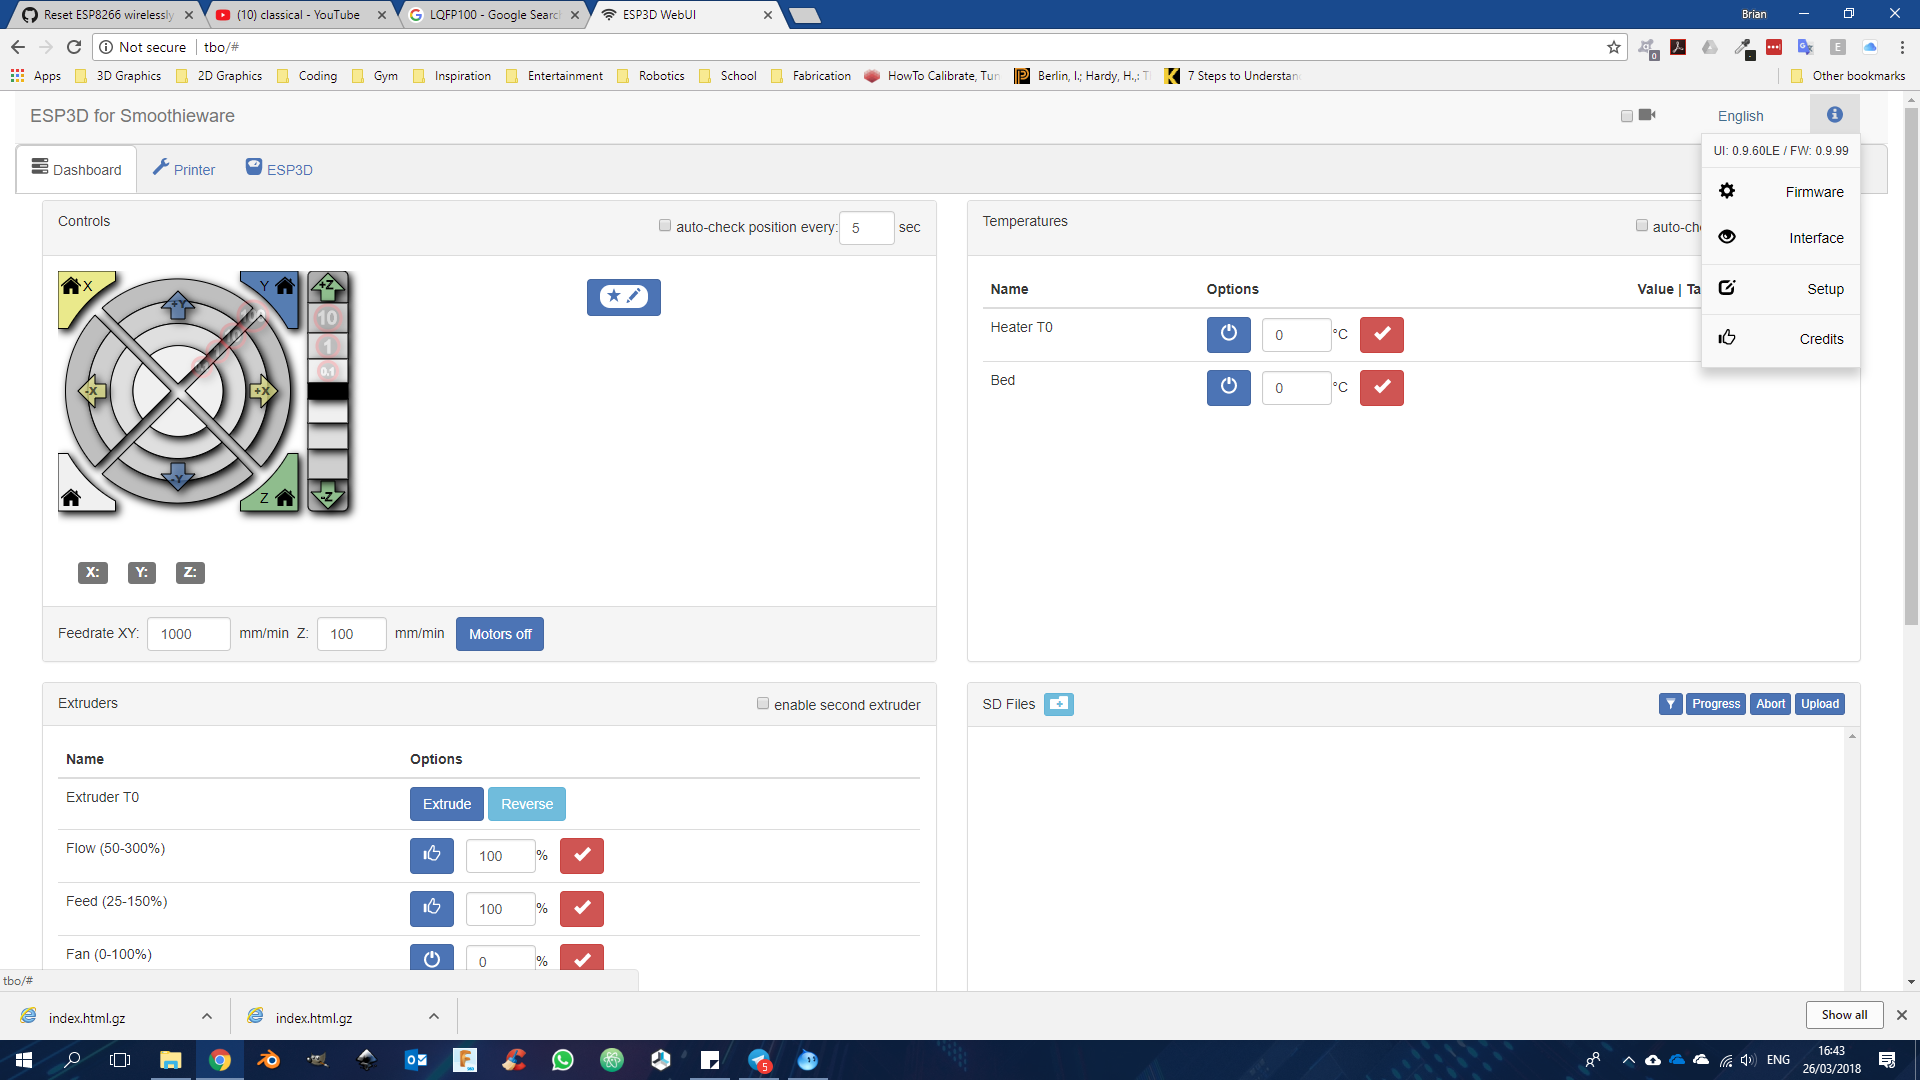Open the filter funnel icon in SD Files panel
Screen dimensions: 1920x1080
tap(1670, 704)
